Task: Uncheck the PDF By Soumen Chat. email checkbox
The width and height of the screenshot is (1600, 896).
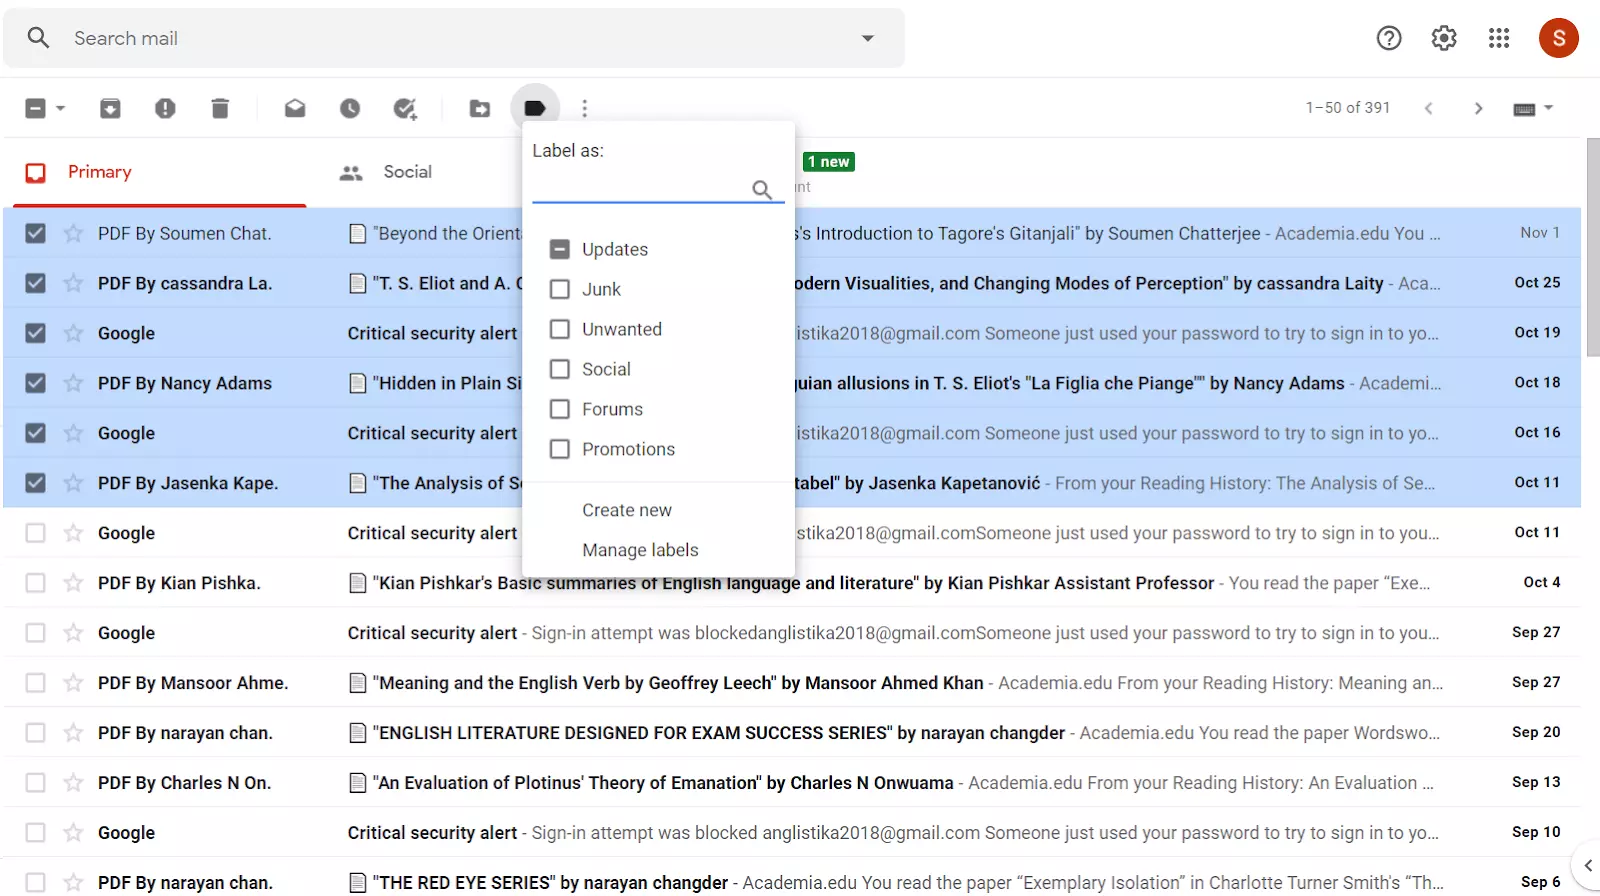Action: [x=35, y=233]
